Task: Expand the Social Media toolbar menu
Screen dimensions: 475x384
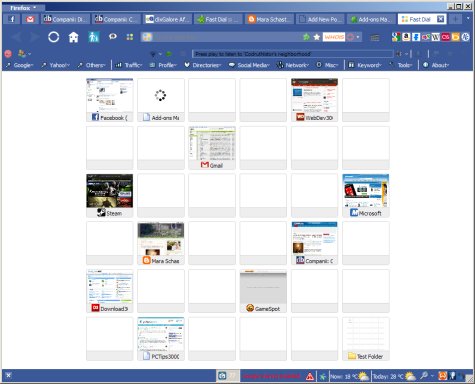Action: 249,65
